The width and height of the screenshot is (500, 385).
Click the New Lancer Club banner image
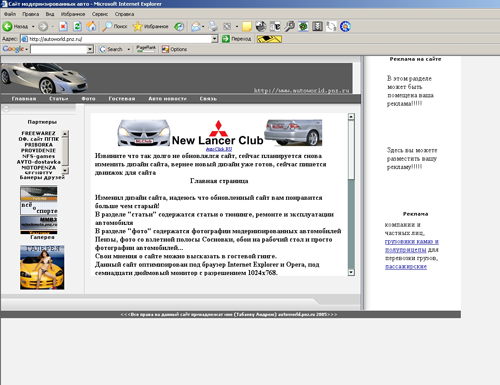pyautogui.click(x=220, y=133)
